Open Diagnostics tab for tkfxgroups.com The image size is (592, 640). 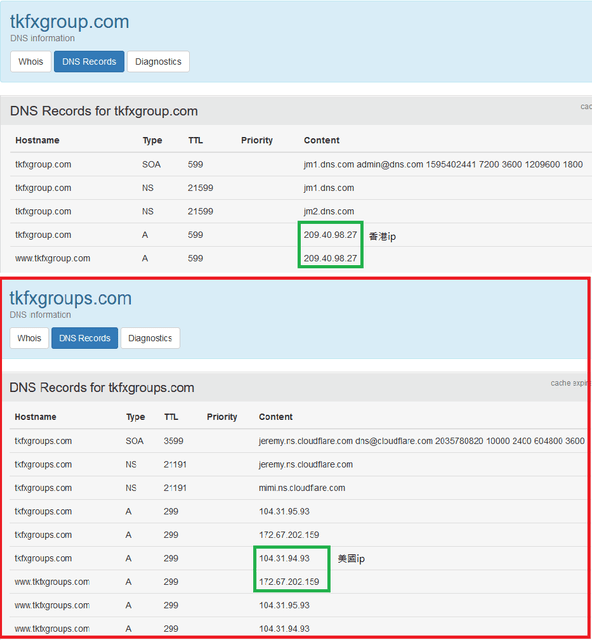pos(150,338)
